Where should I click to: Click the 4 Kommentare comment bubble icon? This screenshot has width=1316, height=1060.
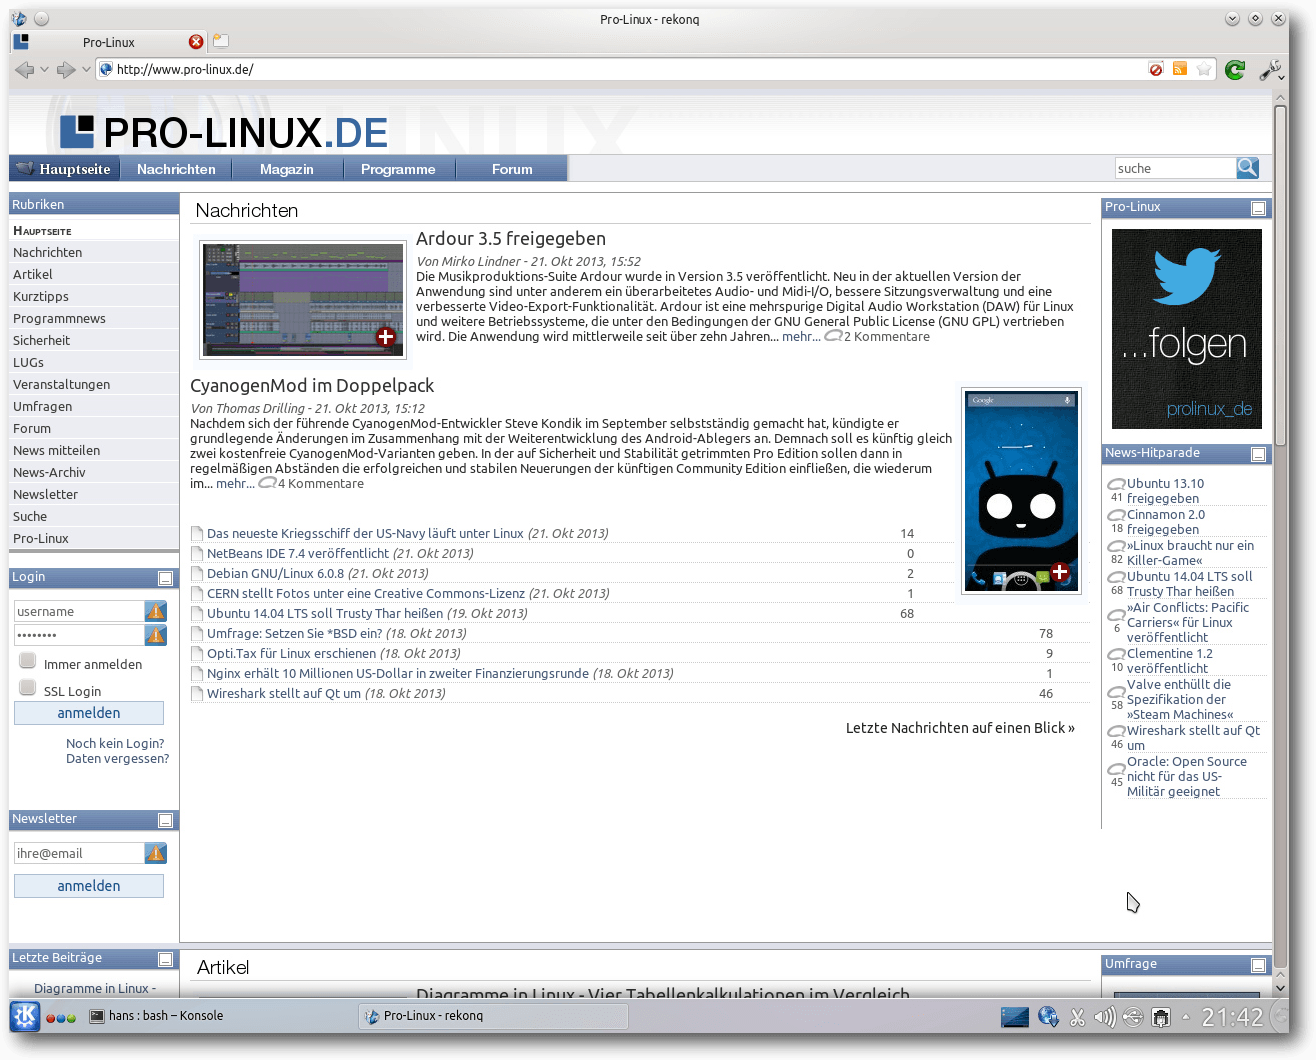click(267, 483)
